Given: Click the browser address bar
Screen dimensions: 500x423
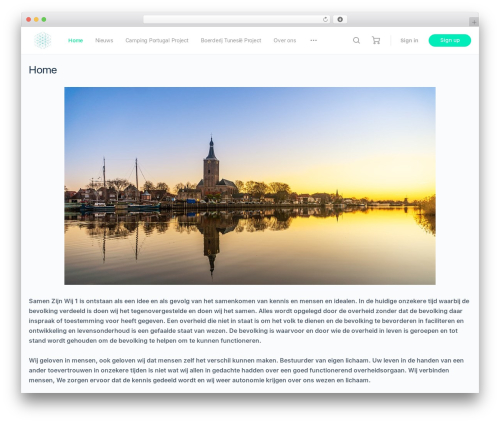Looking at the screenshot, I should (x=237, y=19).
